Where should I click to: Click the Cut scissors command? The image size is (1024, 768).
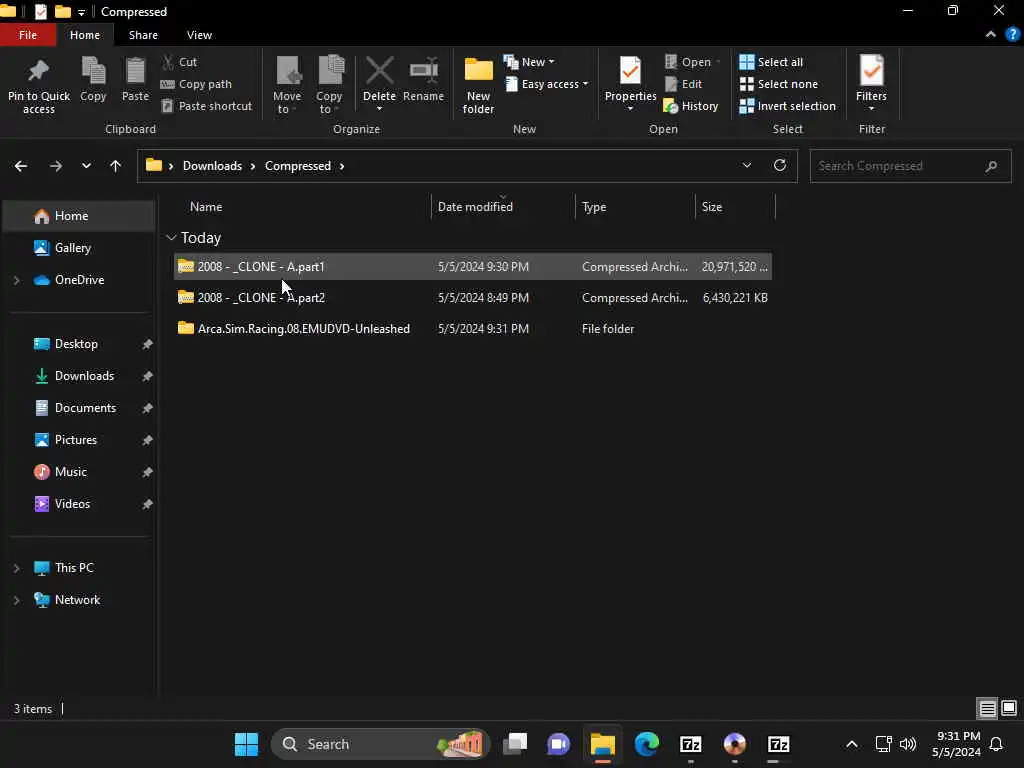click(180, 62)
